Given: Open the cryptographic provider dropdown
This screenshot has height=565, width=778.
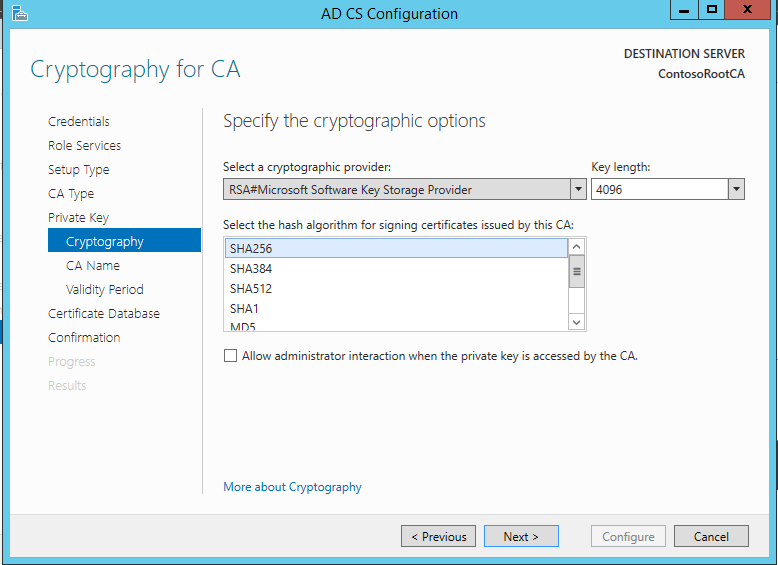Looking at the screenshot, I should click(x=578, y=189).
